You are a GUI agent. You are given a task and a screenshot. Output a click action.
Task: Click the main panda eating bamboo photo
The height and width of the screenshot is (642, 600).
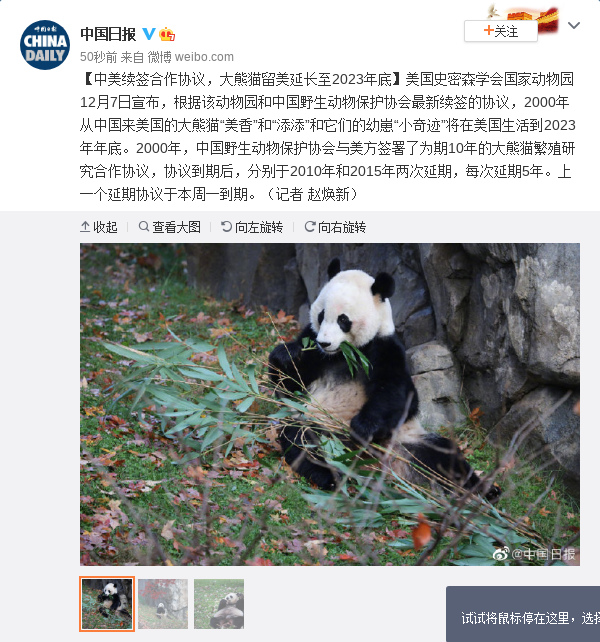(x=330, y=405)
